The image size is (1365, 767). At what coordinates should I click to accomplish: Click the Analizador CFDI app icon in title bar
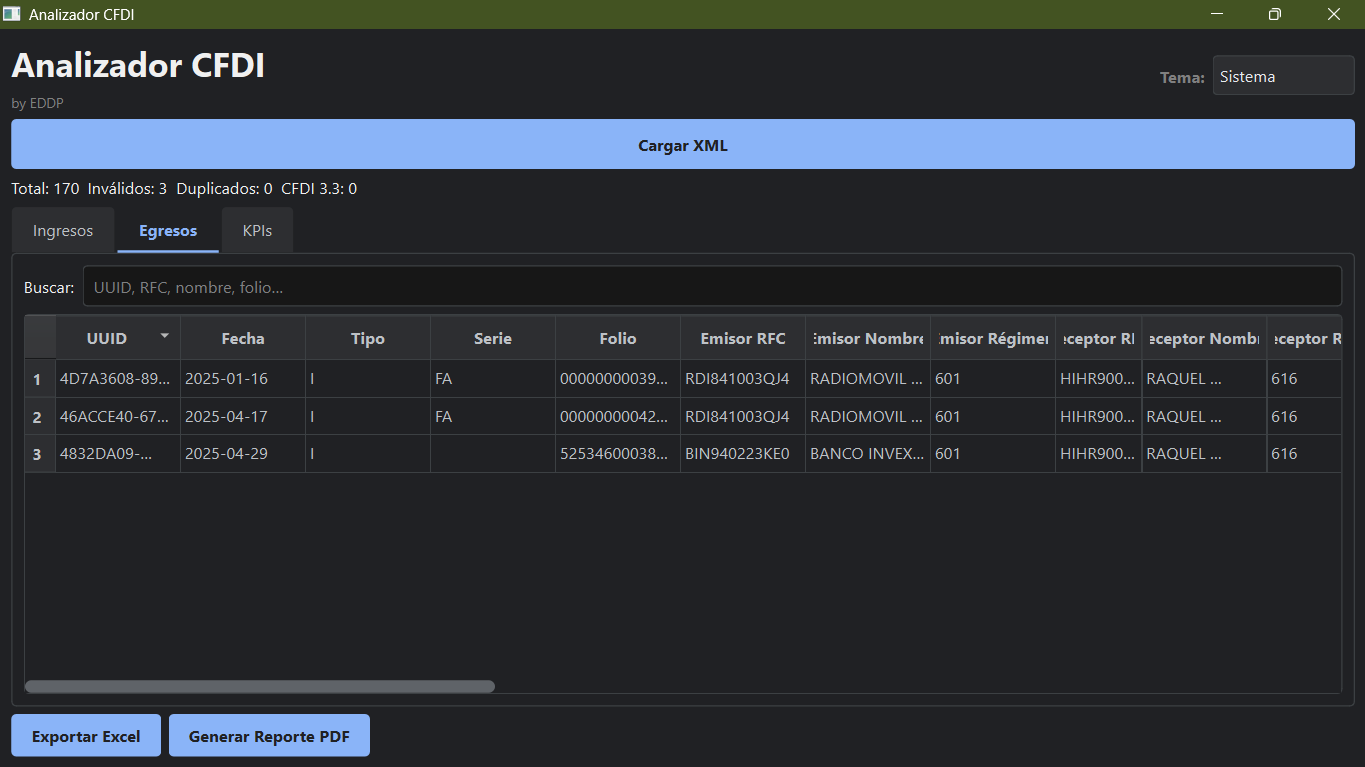coord(12,14)
